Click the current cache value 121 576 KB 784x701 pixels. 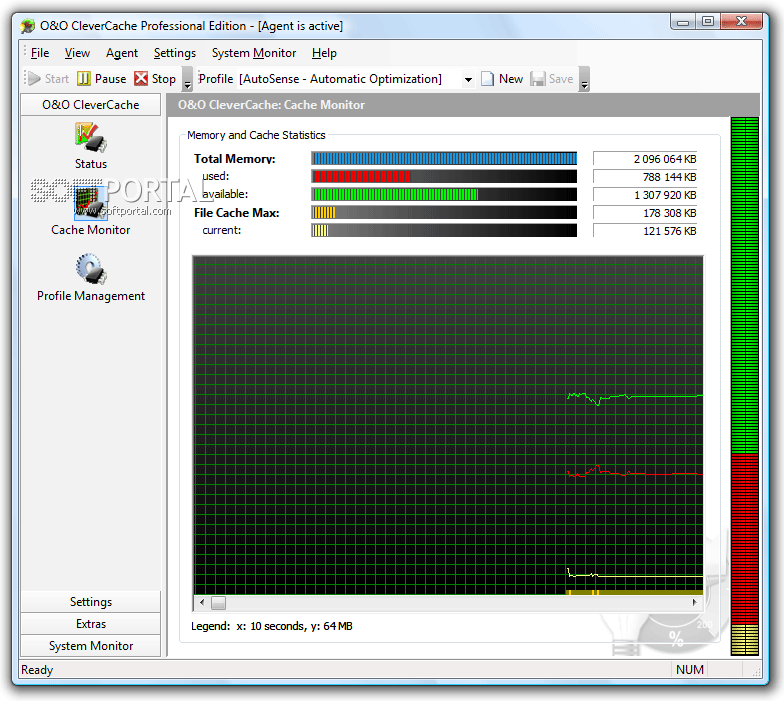tap(645, 231)
